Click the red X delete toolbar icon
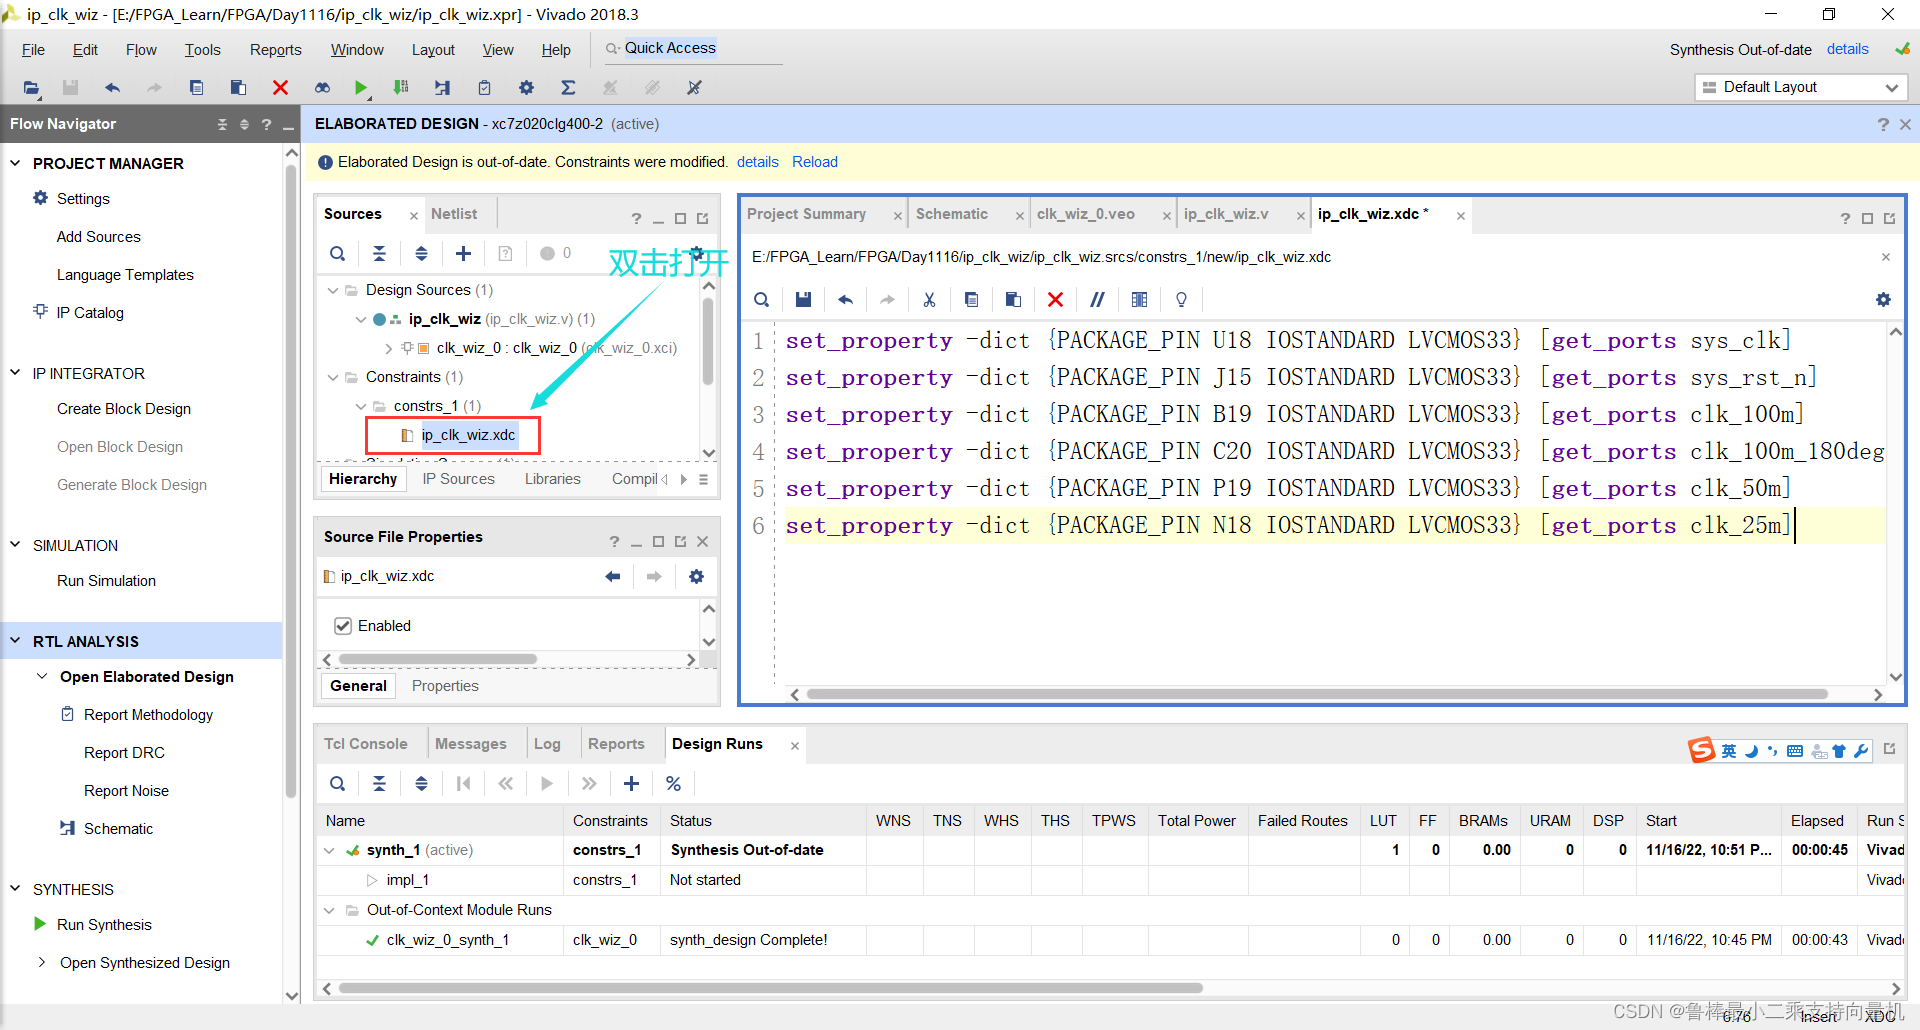The image size is (1920, 1030). click(280, 88)
